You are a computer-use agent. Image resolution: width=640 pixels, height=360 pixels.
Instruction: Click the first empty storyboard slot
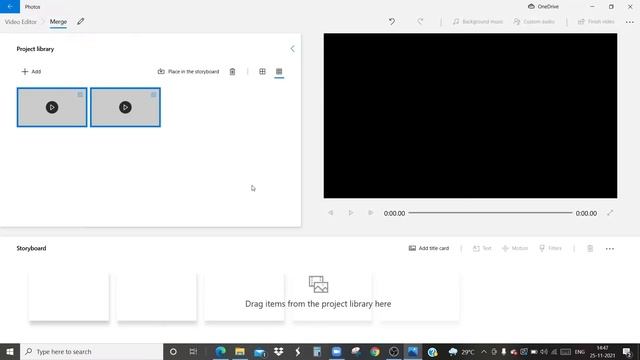[69, 297]
